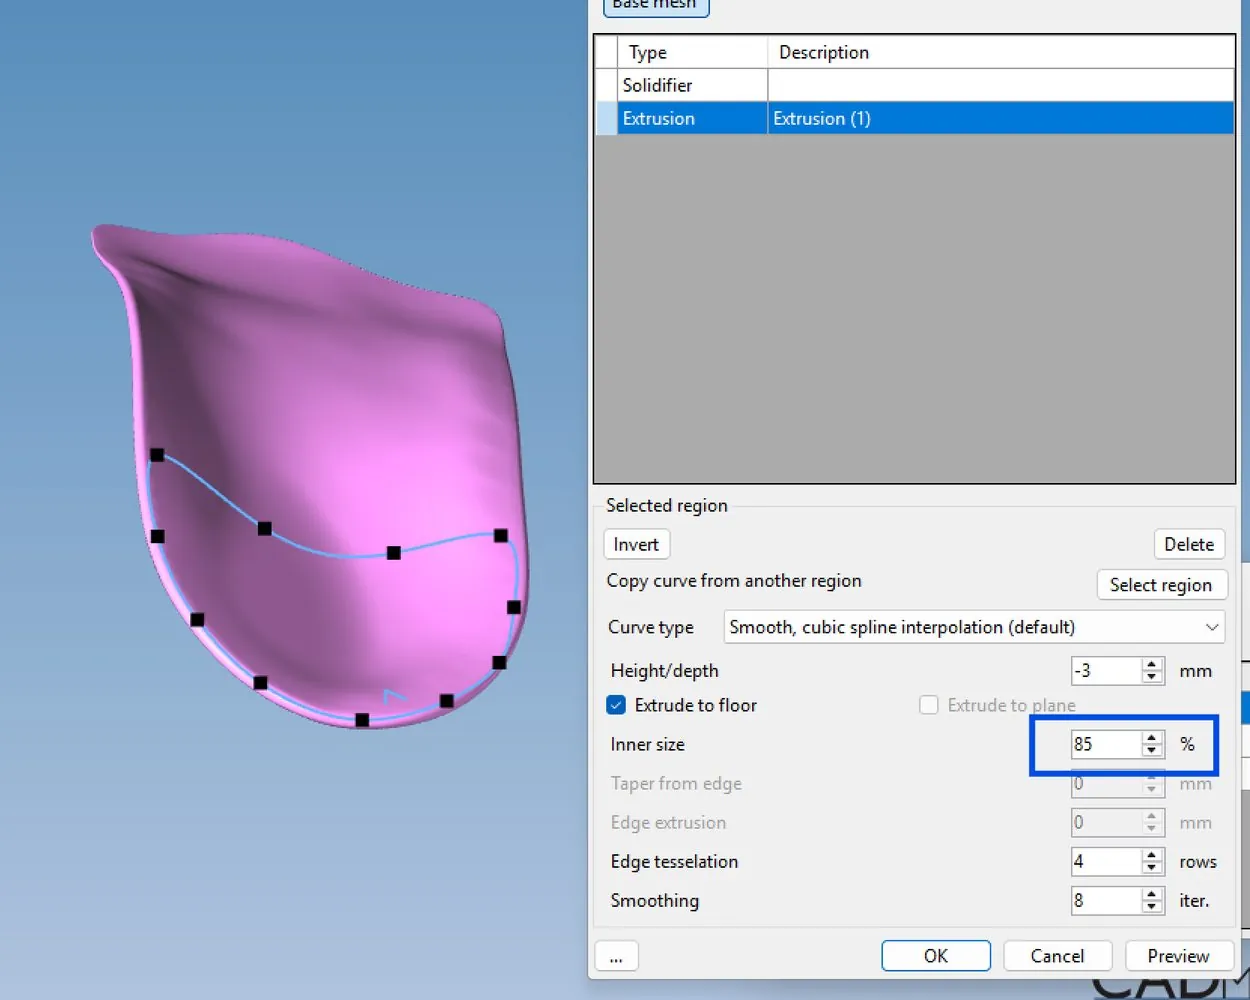Select the Extrusion row type cell
The width and height of the screenshot is (1250, 1000).
[692, 118]
